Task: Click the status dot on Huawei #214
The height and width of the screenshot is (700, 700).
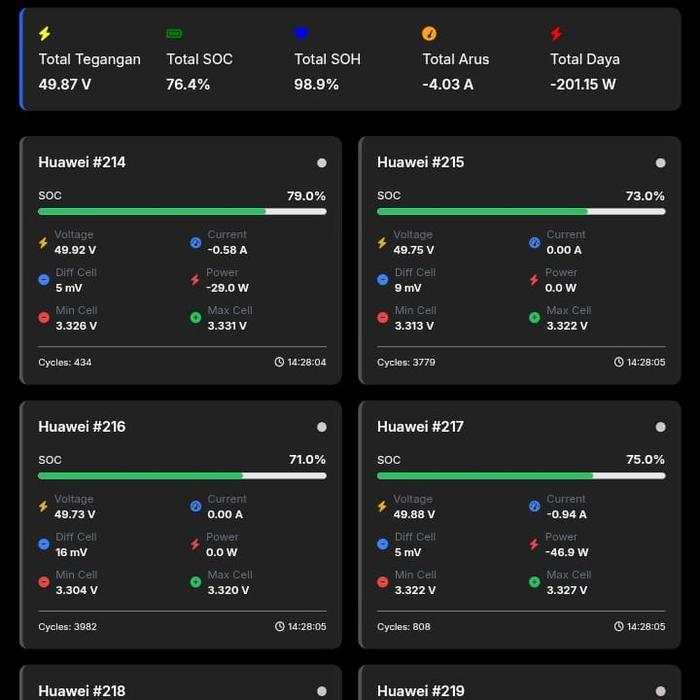Action: 322,163
